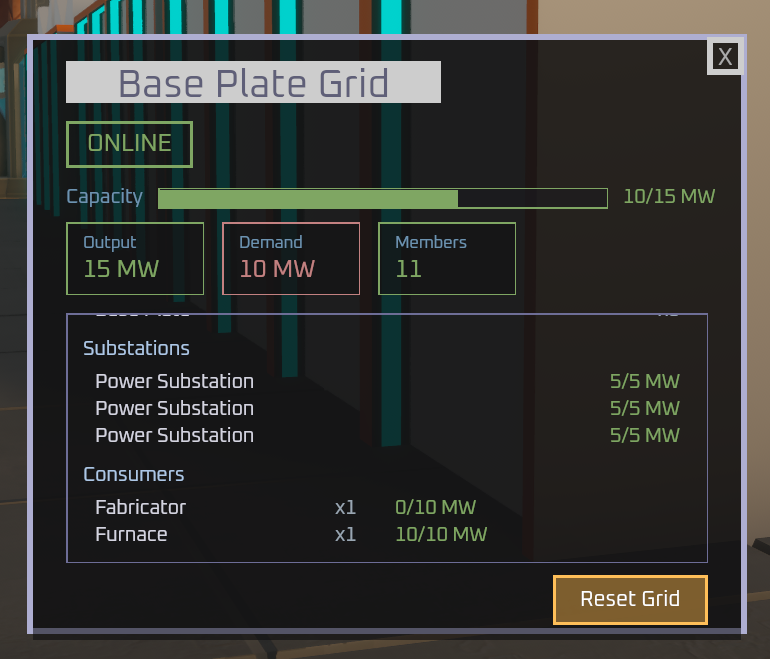The width and height of the screenshot is (770, 659).
Task: Close the Base Plate Grid dialog
Action: pyautogui.click(x=725, y=56)
